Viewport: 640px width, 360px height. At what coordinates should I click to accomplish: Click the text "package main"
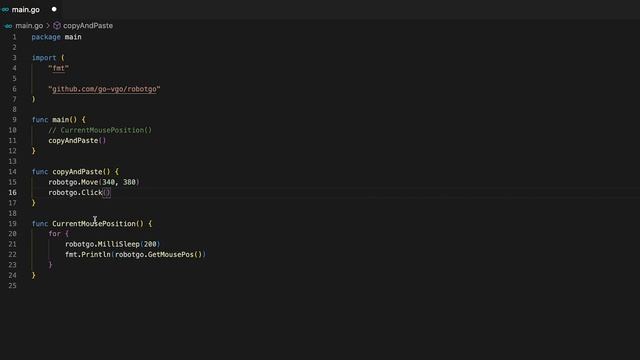coord(56,37)
